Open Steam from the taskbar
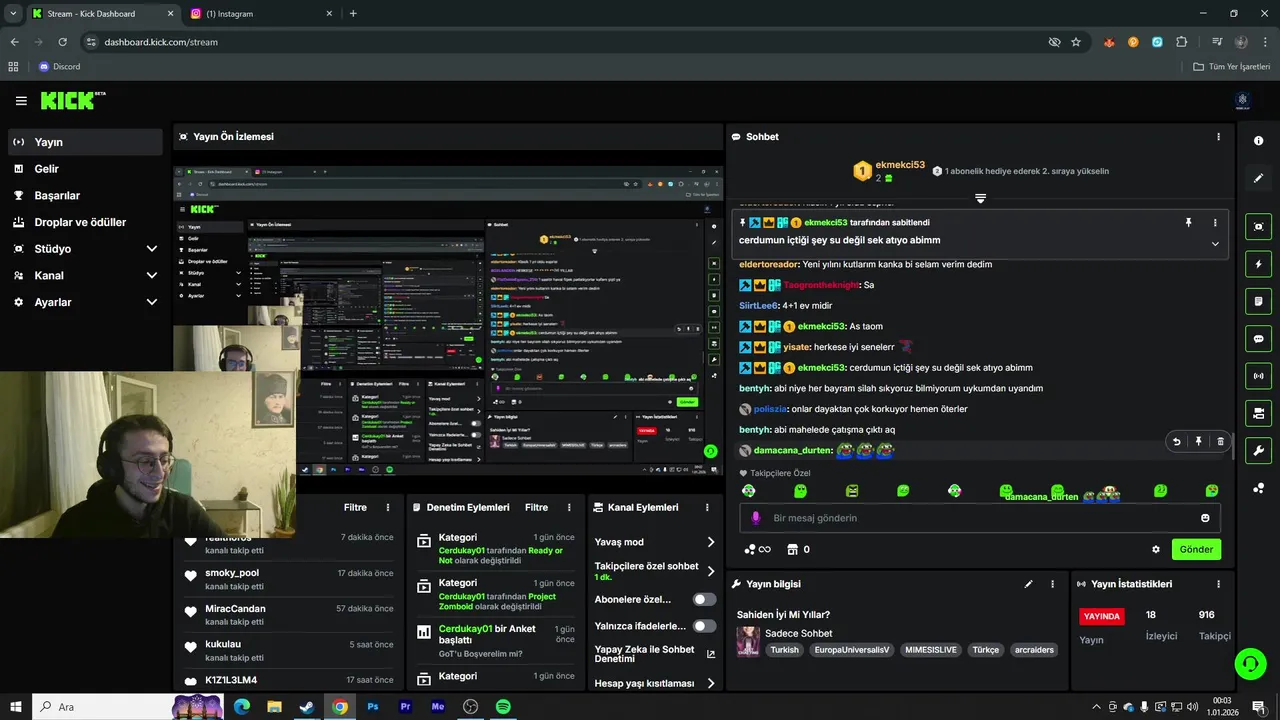 [307, 707]
